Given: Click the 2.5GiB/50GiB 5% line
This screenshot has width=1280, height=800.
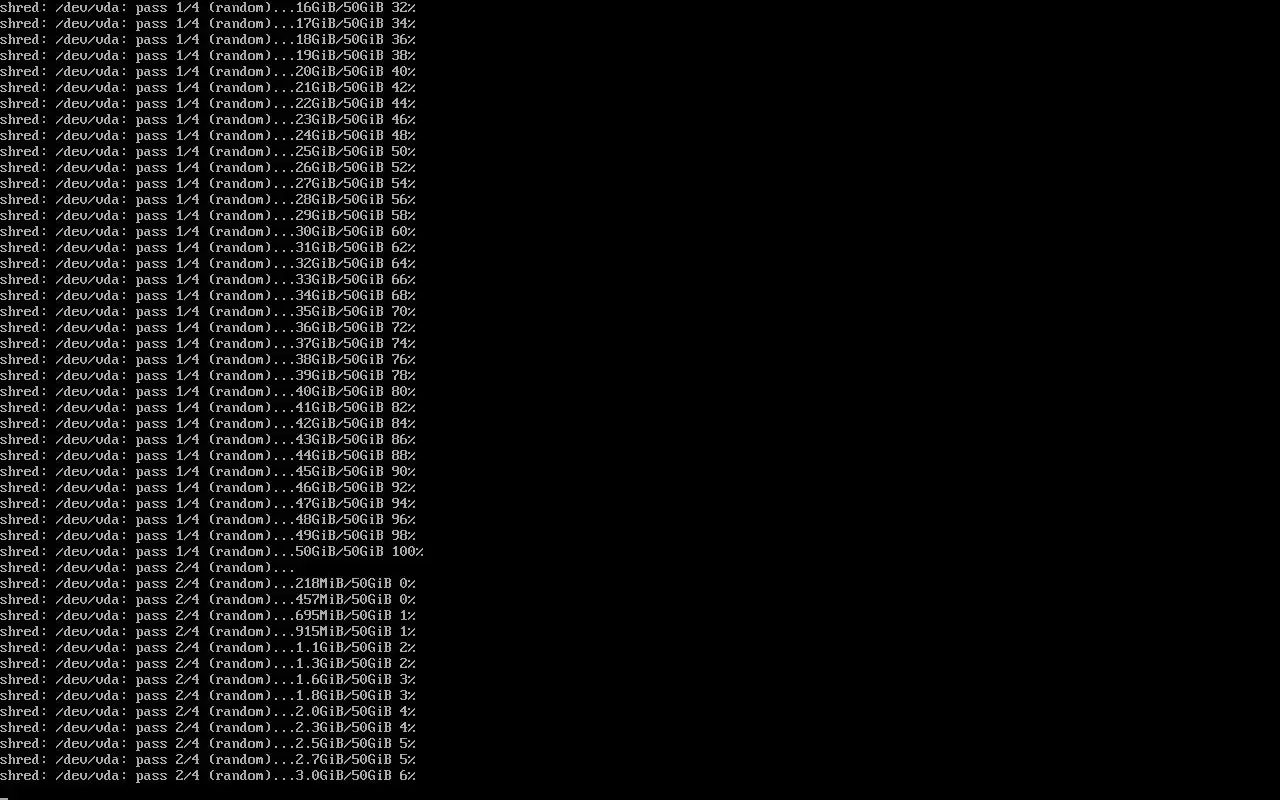Looking at the screenshot, I should (208, 743).
